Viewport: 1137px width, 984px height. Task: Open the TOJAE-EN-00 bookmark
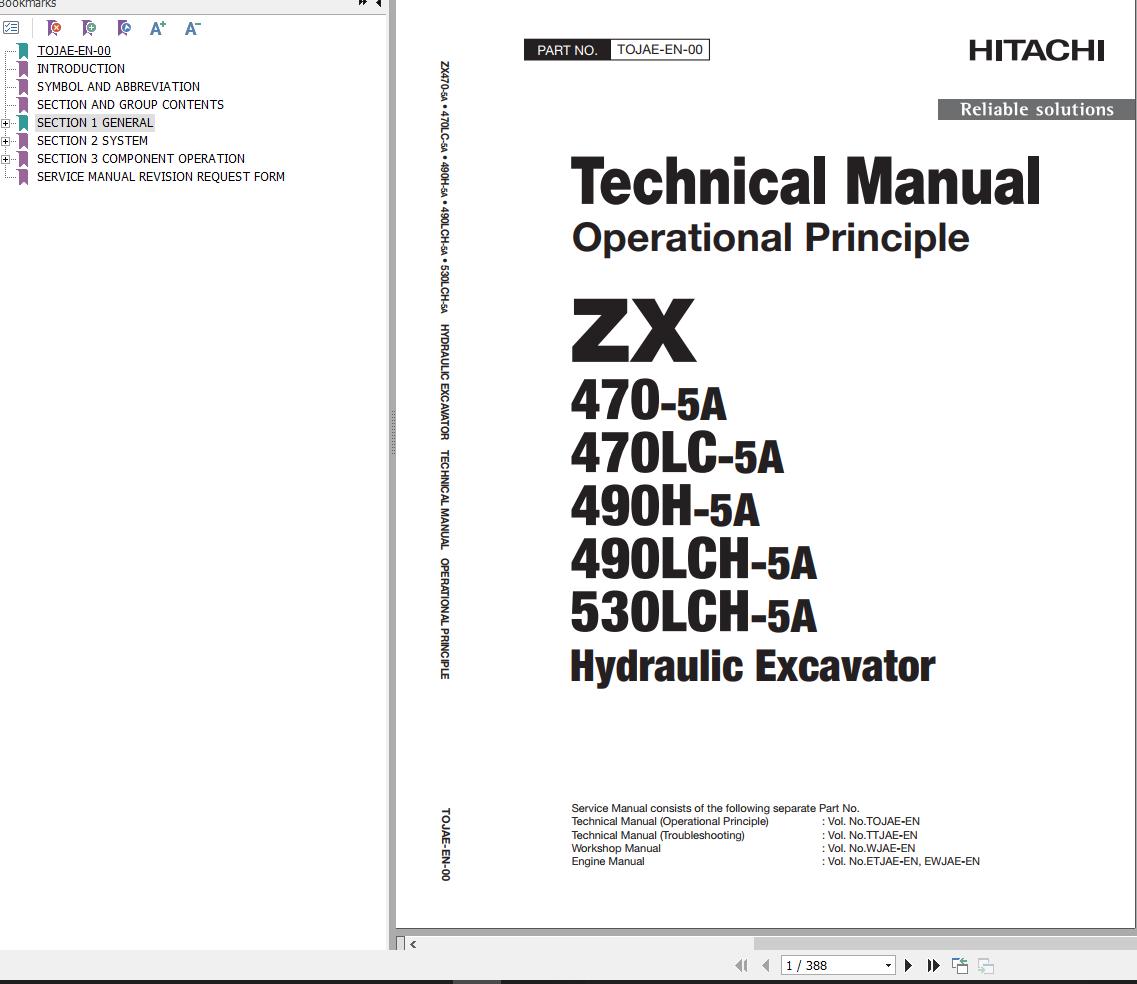point(74,51)
